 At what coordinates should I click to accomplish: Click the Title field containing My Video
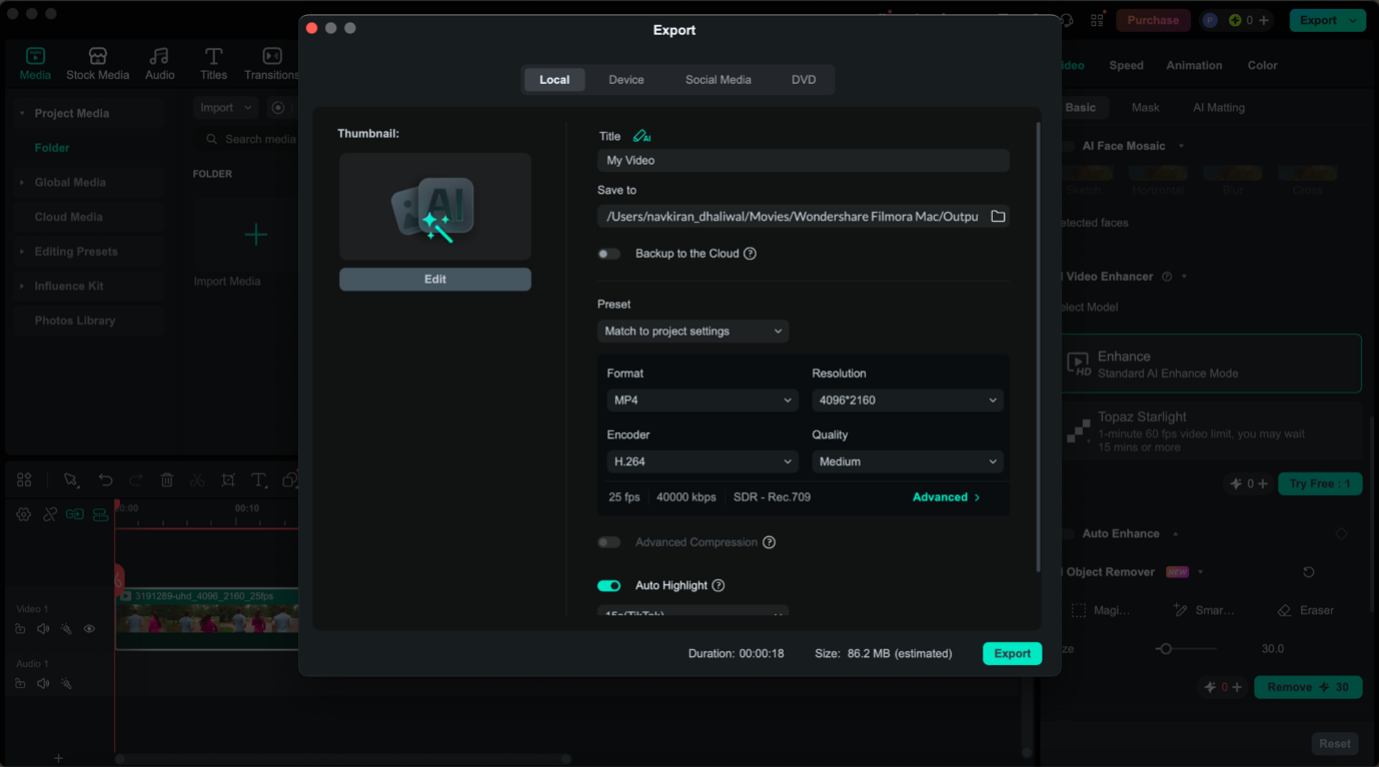pos(803,160)
